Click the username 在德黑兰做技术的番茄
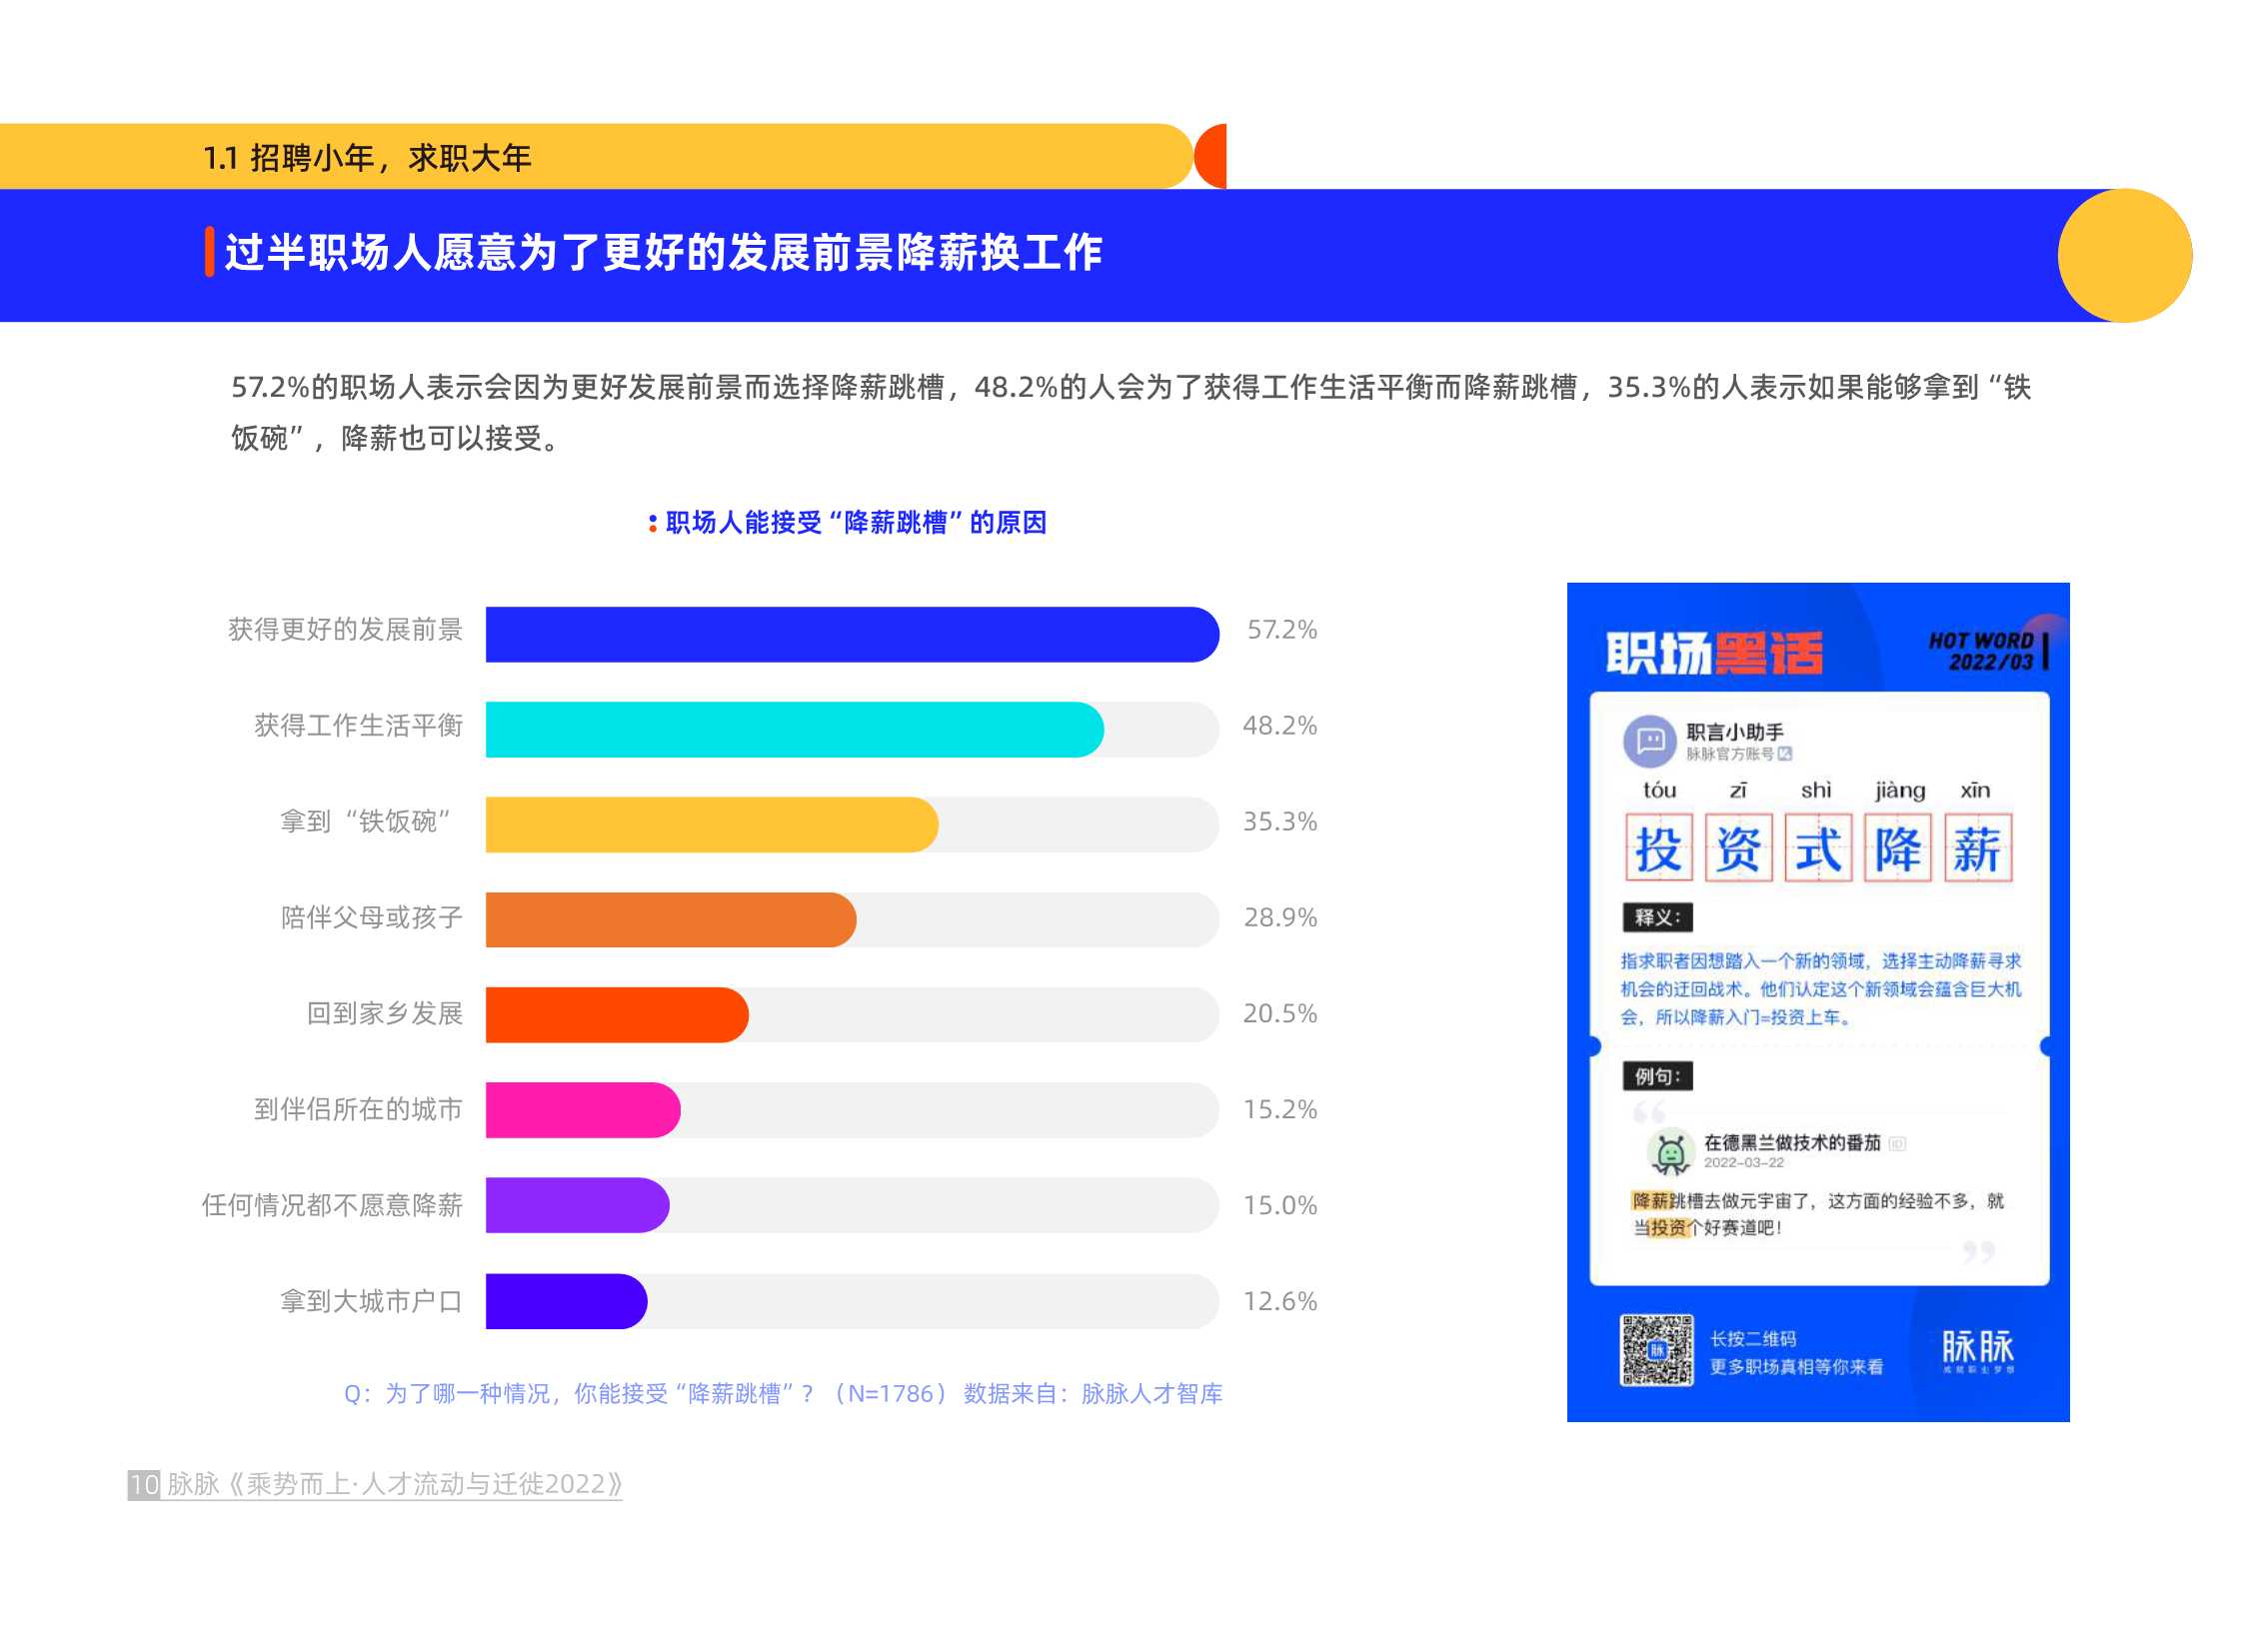Screen dimensions: 2243x1652 [1792, 1143]
